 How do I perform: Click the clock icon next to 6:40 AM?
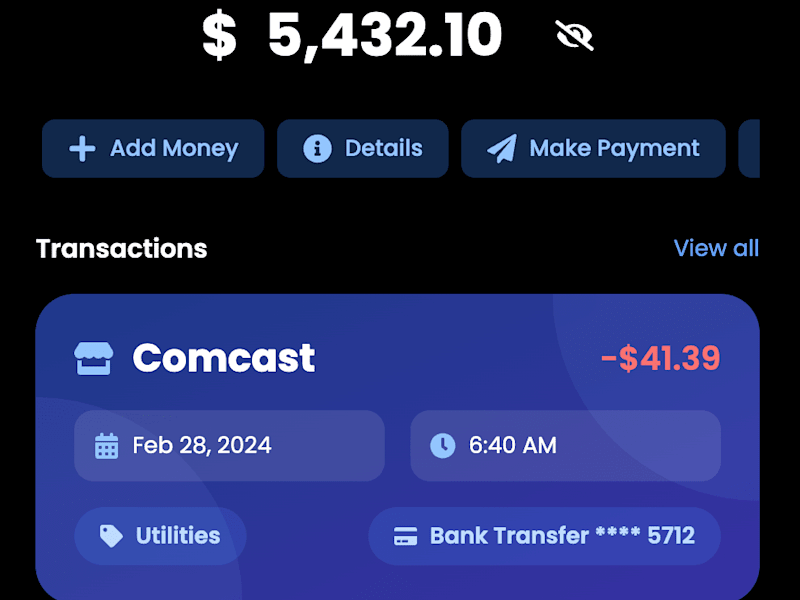tap(442, 445)
